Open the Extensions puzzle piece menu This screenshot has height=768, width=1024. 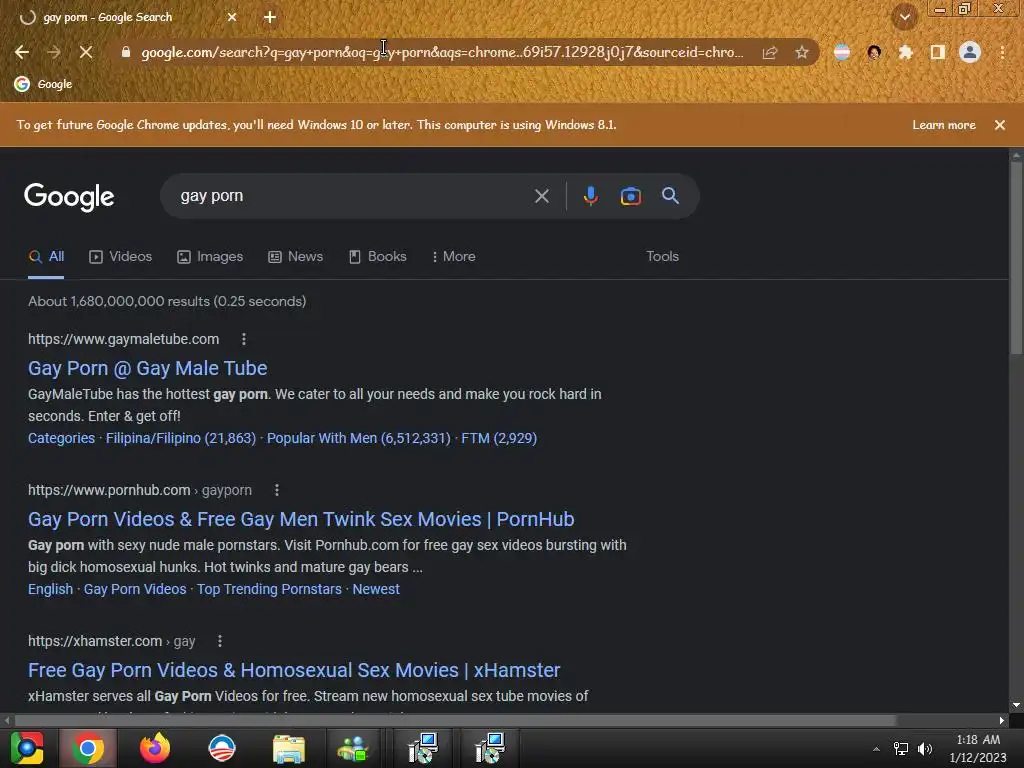pos(906,52)
